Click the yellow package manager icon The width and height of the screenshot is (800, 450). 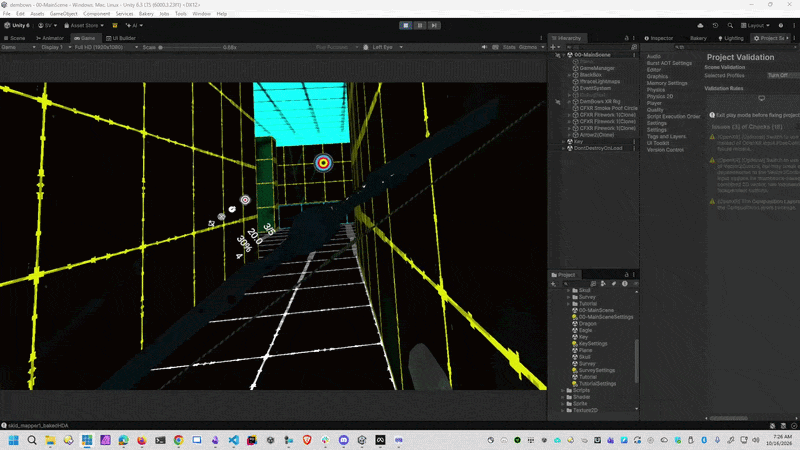click(115, 26)
